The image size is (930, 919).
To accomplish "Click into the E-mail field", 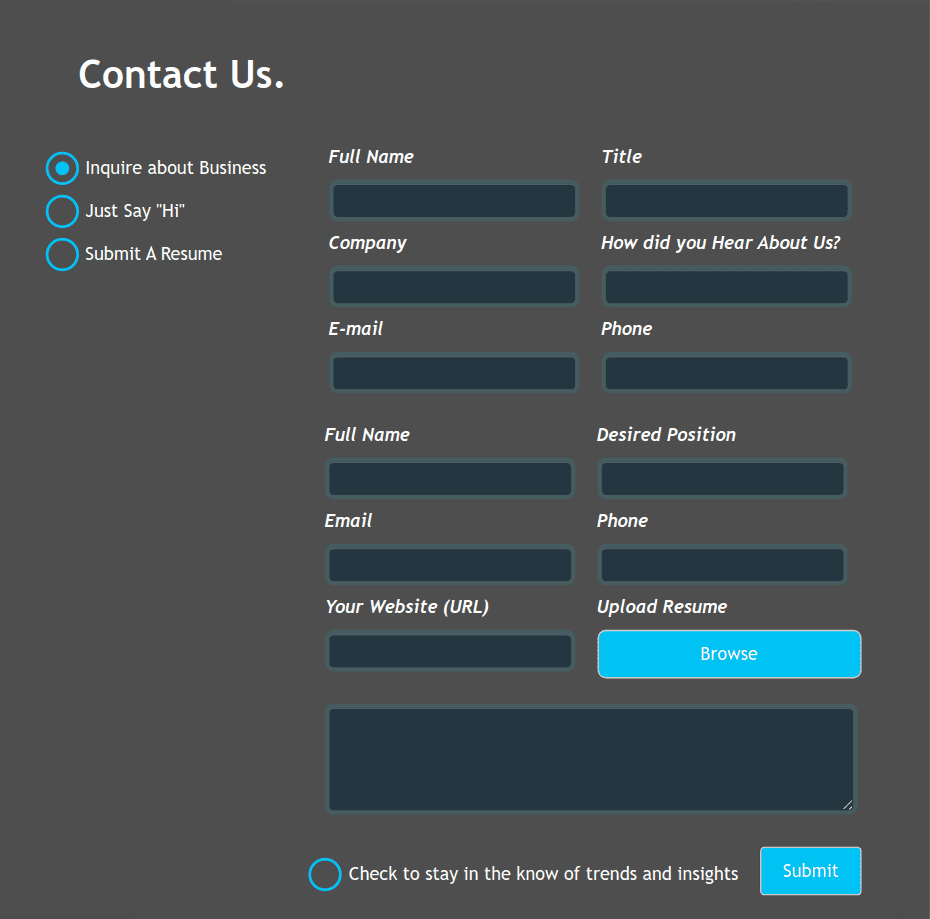I will tap(454, 372).
